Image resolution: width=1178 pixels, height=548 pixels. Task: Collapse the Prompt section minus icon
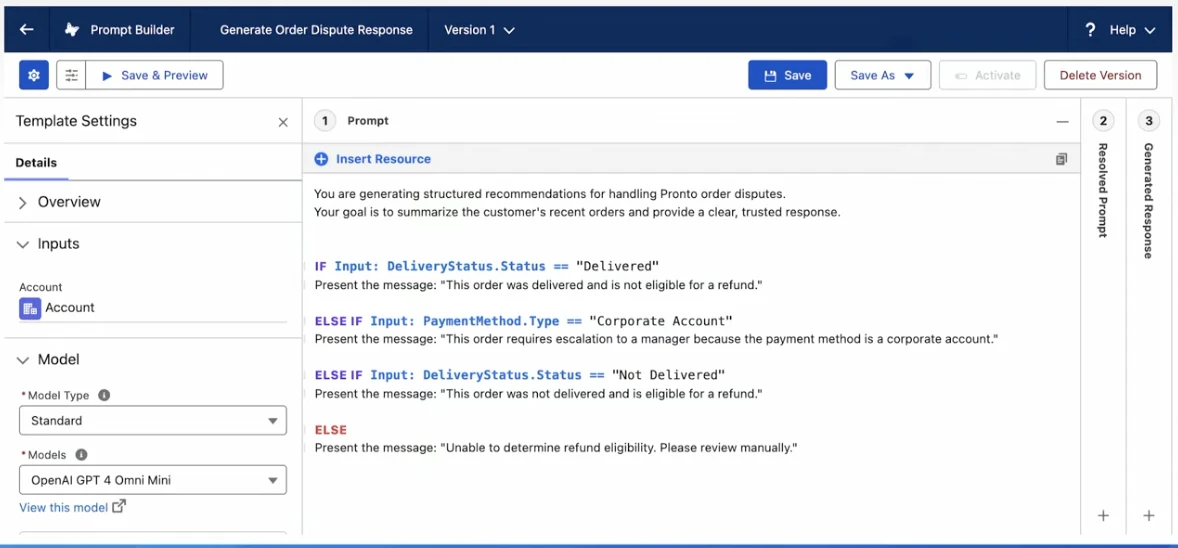(x=1062, y=122)
